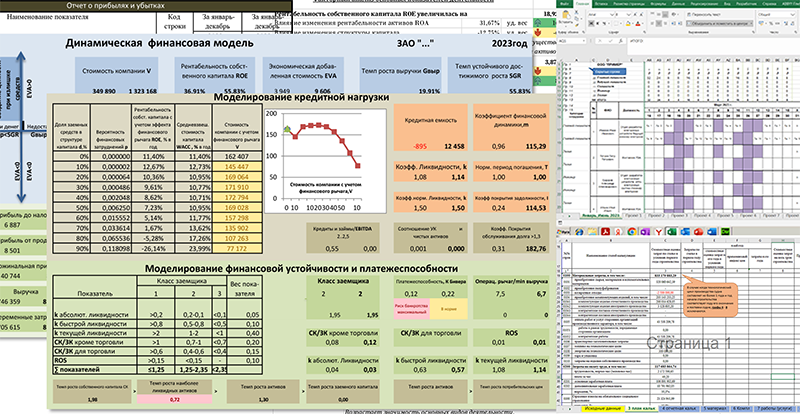Open Internet Explorer from the taskbar
This screenshot has width=800, height=414.
[x=580, y=232]
